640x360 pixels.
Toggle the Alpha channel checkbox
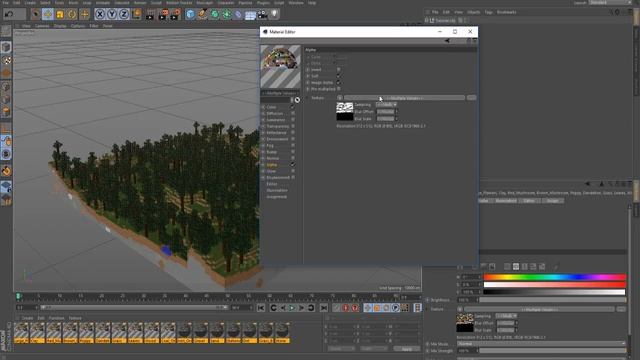(x=293, y=164)
